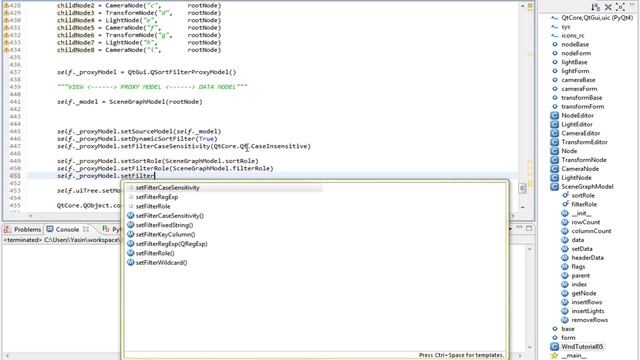Click the star icon beside __main__

point(554,356)
